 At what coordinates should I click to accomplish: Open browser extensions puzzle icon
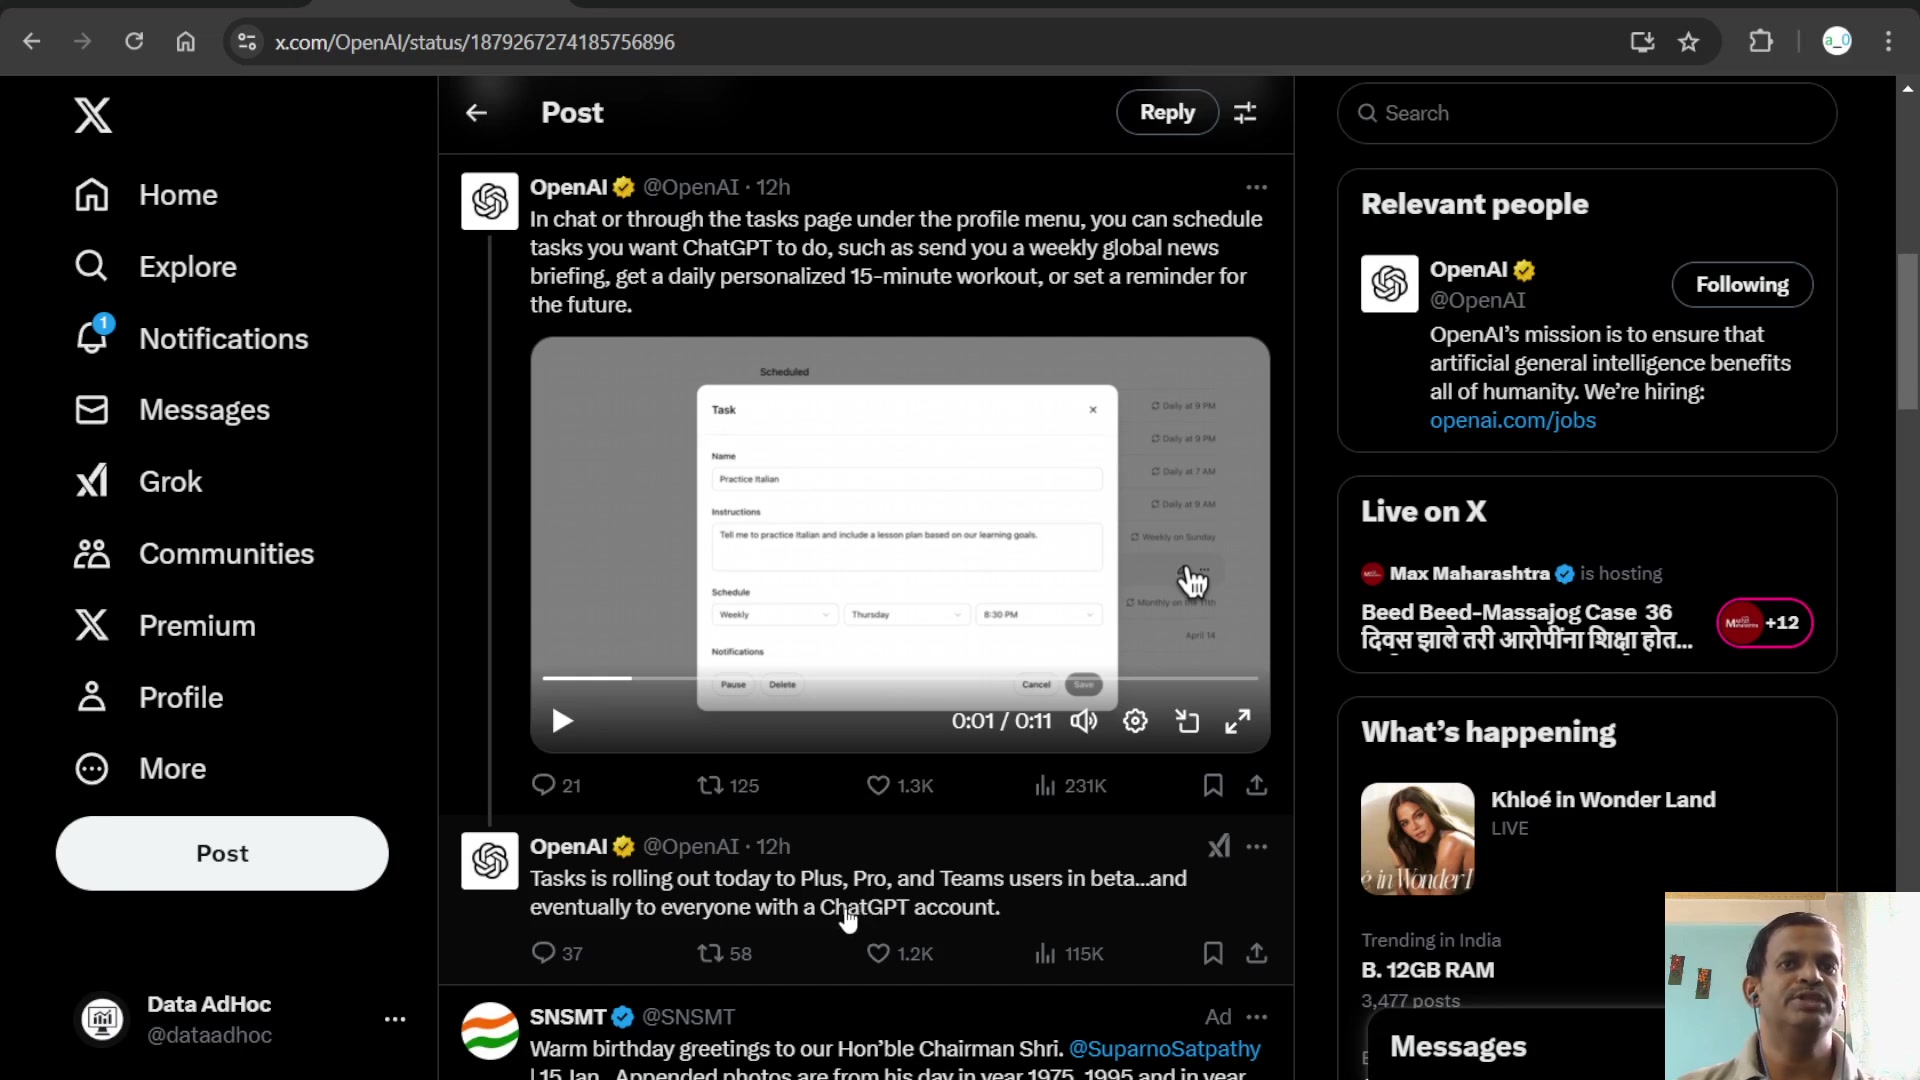(1761, 42)
